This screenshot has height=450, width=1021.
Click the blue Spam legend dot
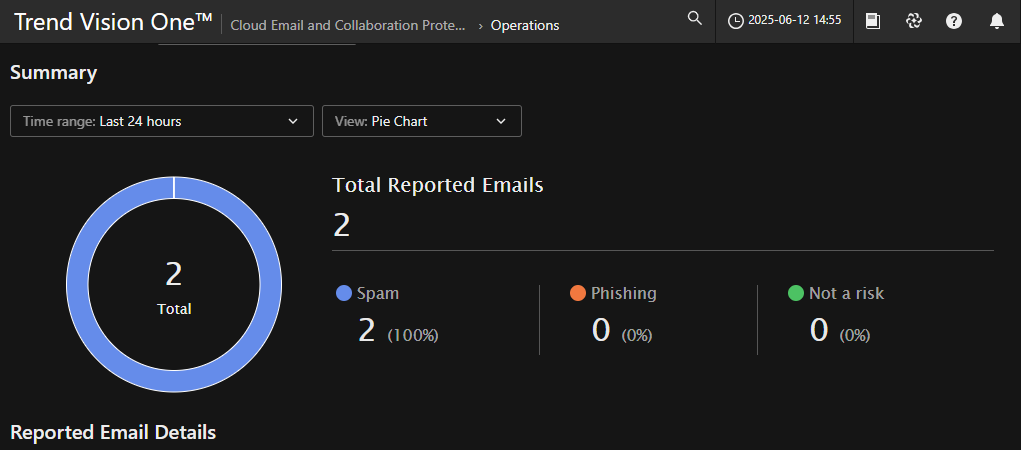(344, 293)
